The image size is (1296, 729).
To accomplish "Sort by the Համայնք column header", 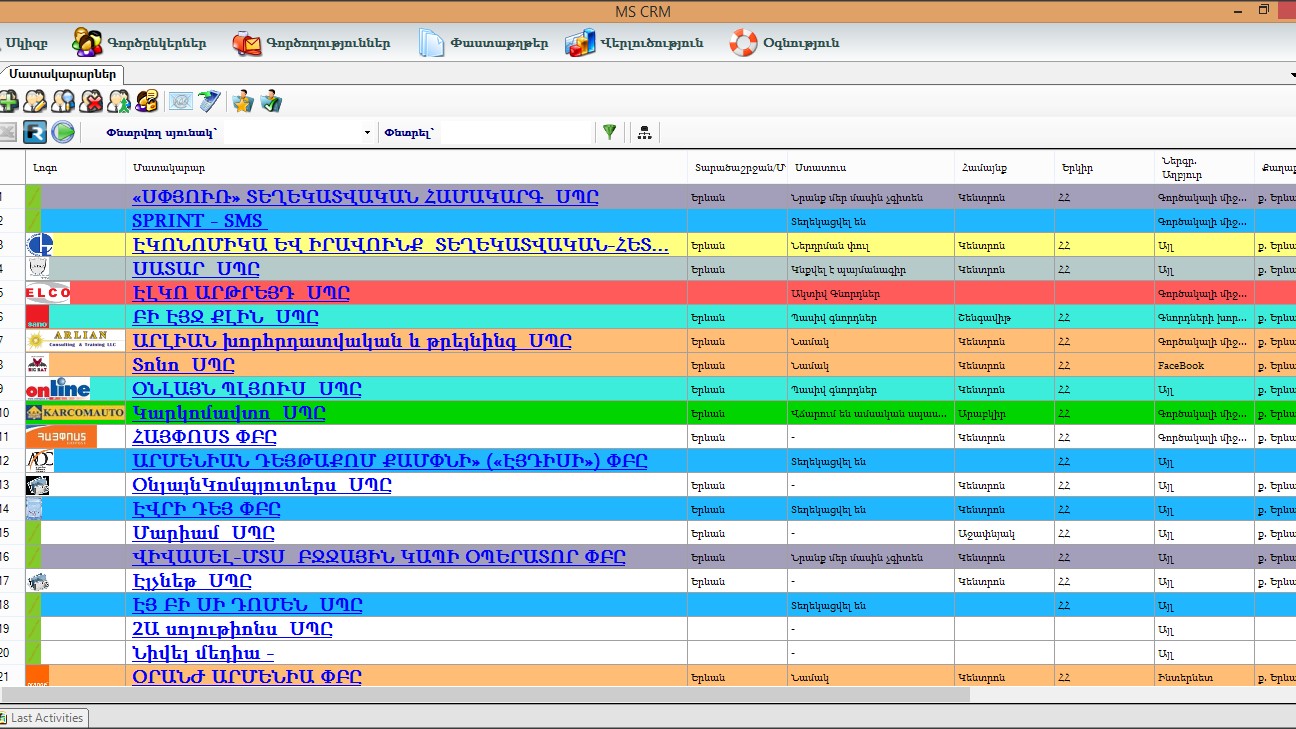I will pos(1004,168).
